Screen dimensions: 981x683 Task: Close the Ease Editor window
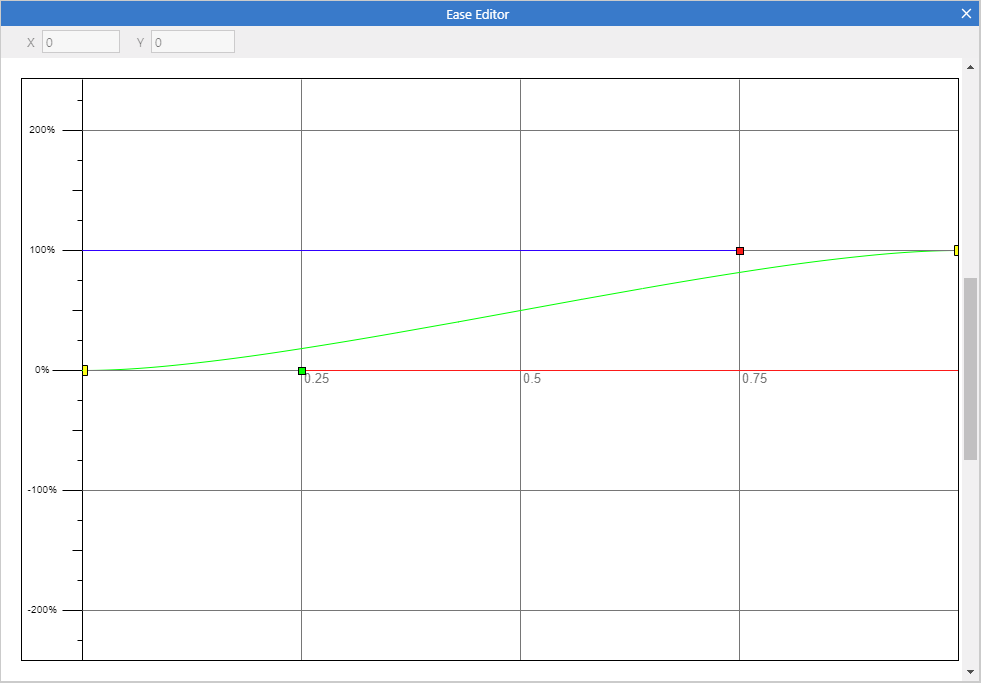coord(966,14)
